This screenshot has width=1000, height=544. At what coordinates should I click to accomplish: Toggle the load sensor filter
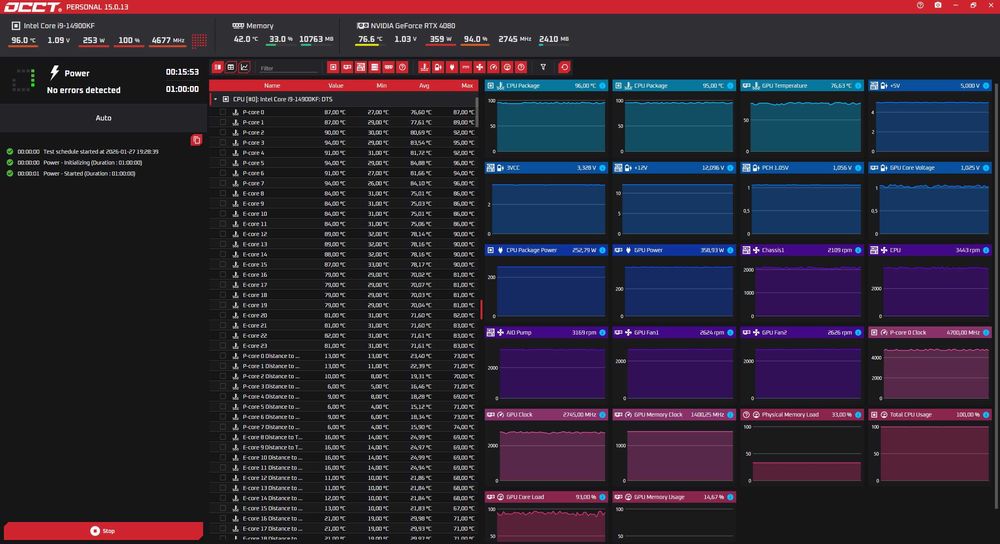(x=507, y=67)
